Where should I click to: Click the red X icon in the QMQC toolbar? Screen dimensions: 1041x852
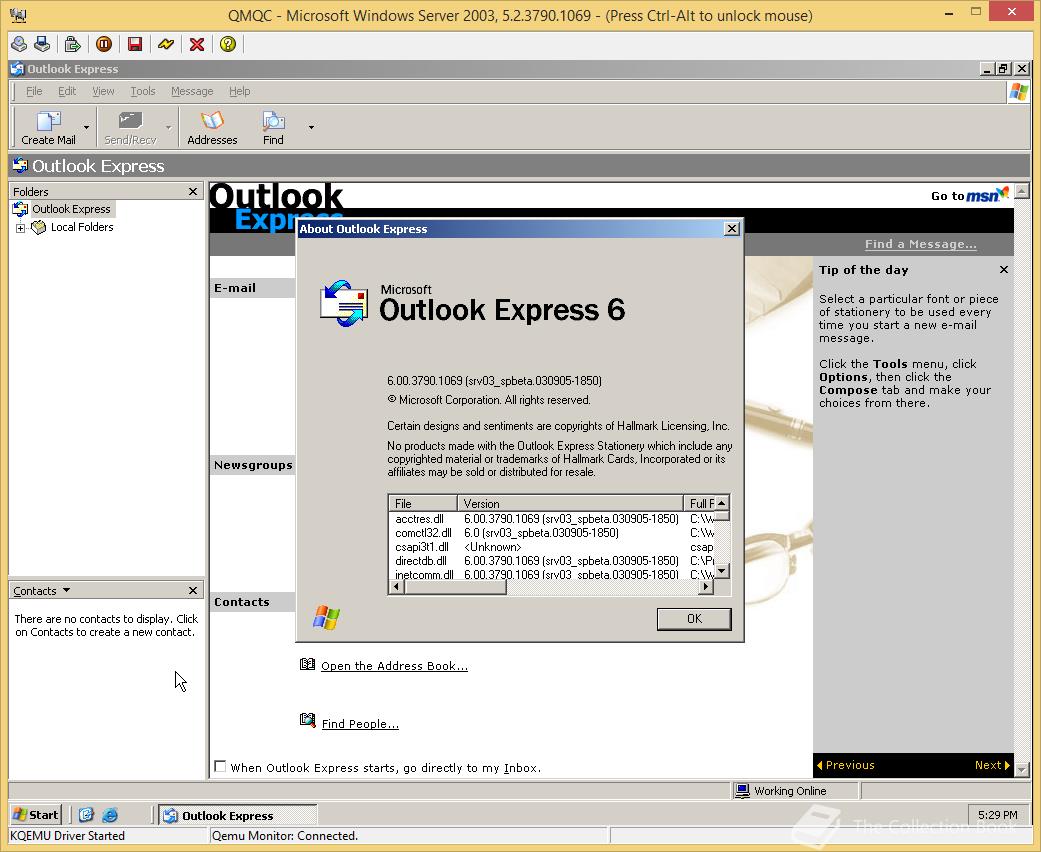tap(197, 44)
